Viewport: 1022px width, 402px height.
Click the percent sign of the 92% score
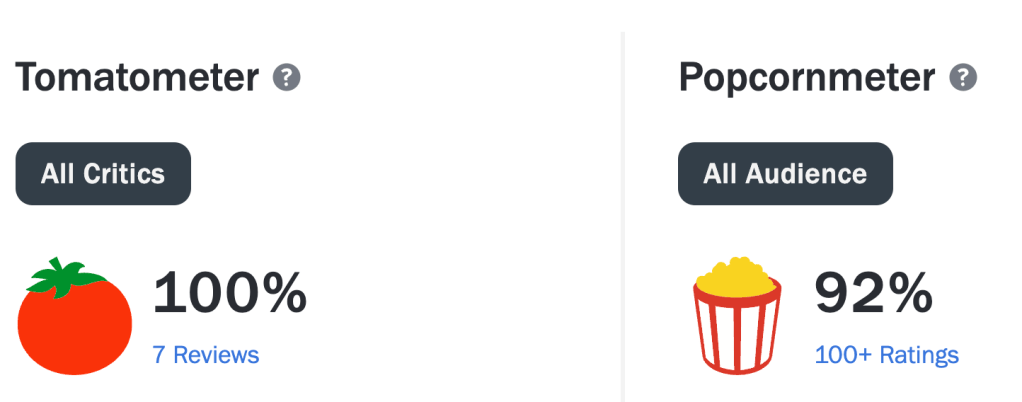pos(911,294)
